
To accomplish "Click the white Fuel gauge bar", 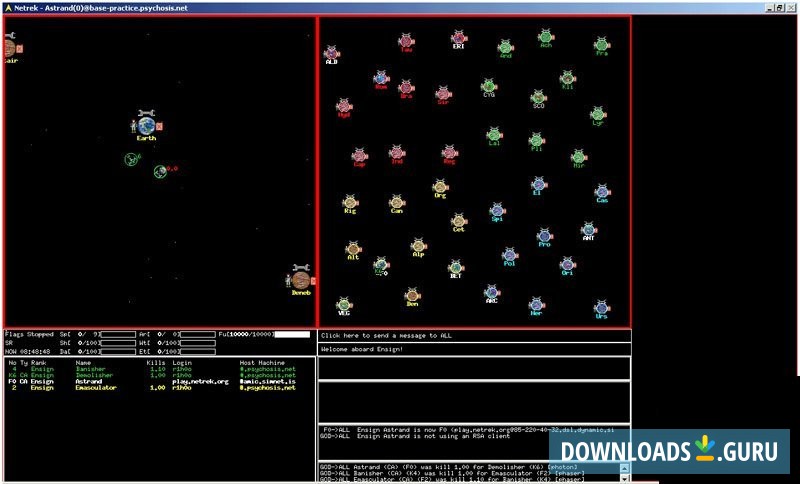I will click(292, 335).
